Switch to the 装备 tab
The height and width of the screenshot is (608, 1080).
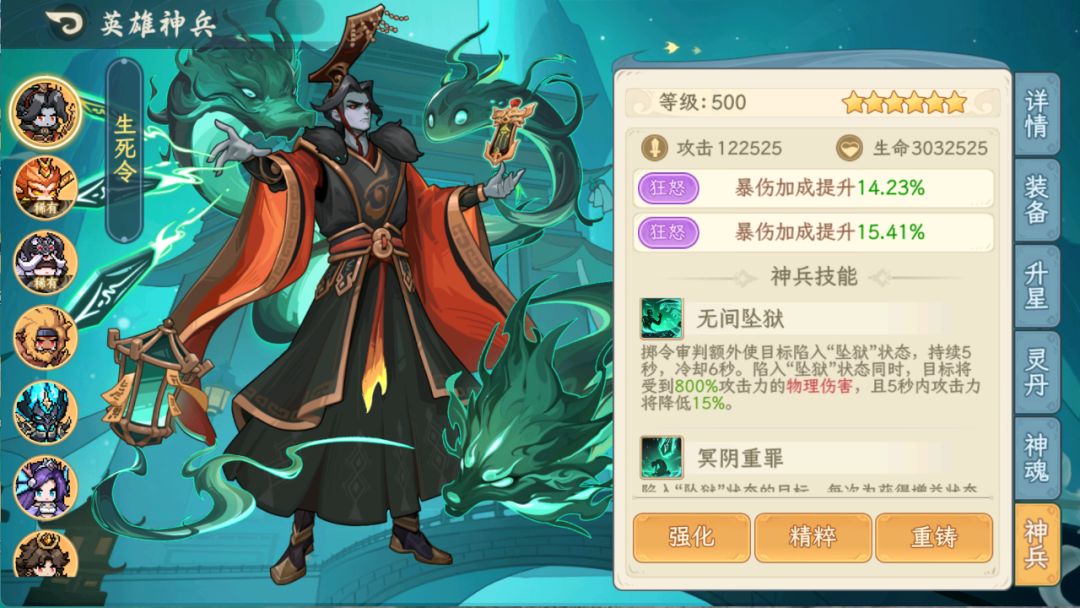[1037, 200]
